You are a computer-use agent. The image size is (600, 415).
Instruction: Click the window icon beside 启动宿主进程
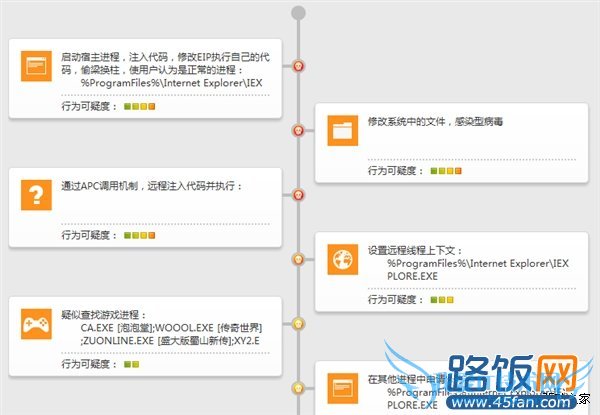(36, 66)
